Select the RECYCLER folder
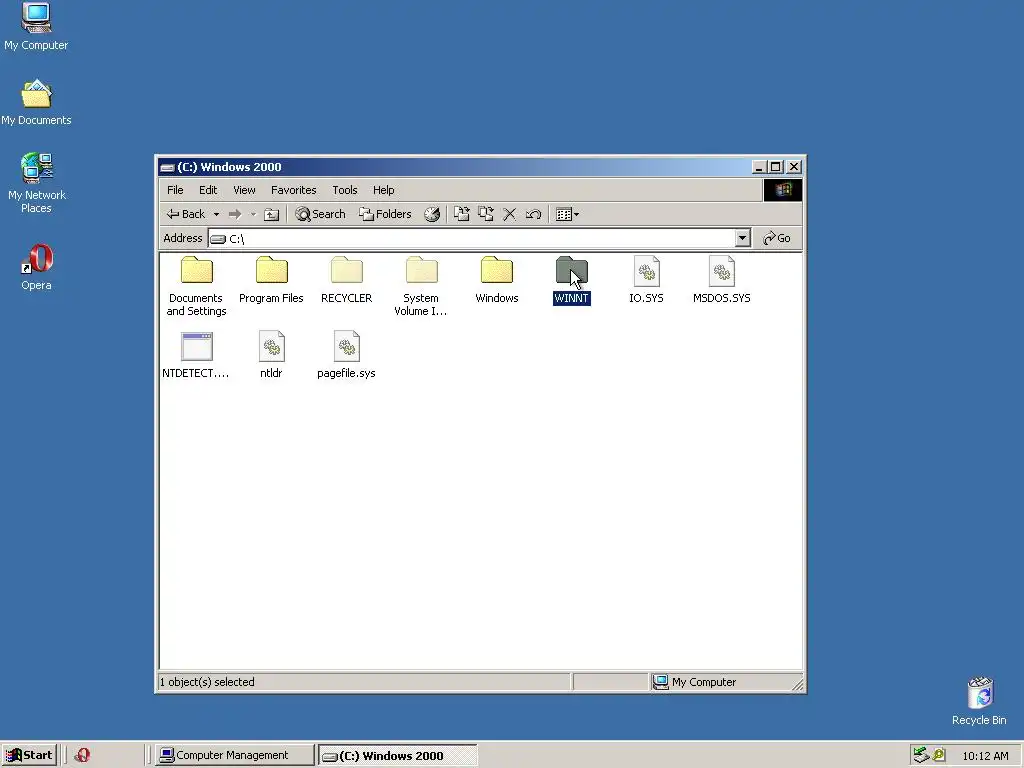This screenshot has width=1024, height=768. pyautogui.click(x=346, y=280)
